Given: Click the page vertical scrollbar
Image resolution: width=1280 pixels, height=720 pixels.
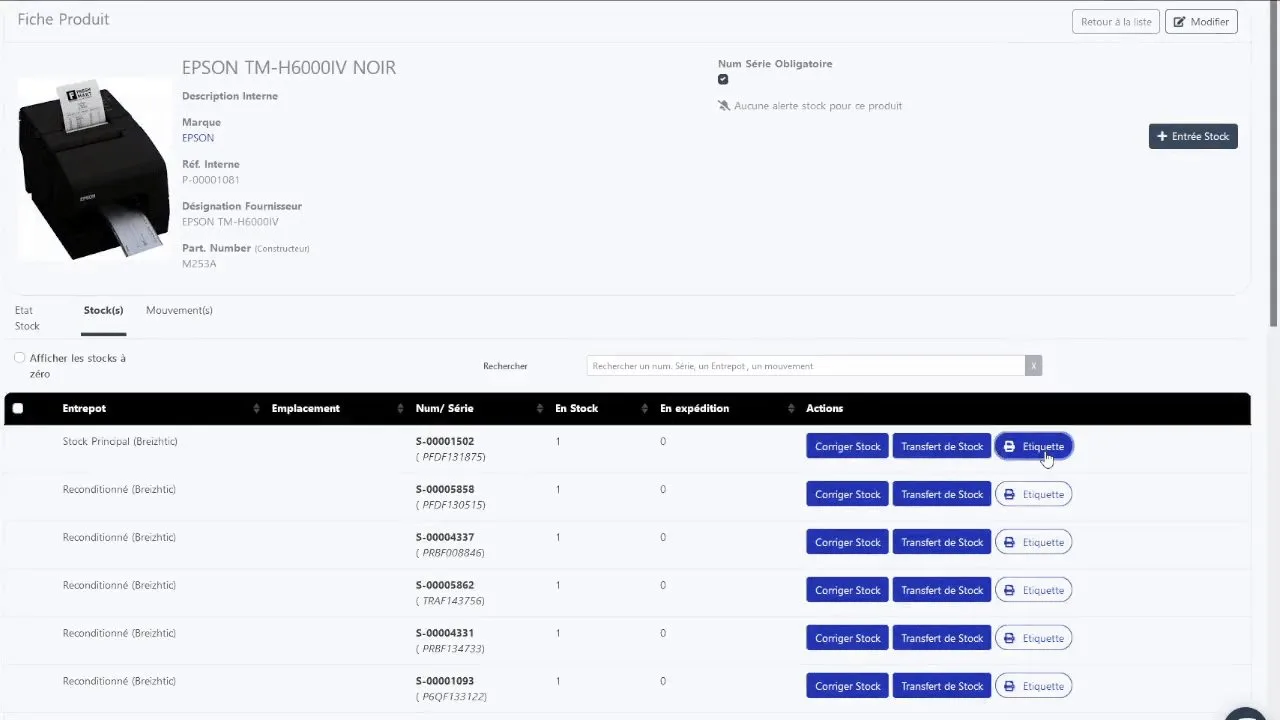Looking at the screenshot, I should (x=1273, y=165).
